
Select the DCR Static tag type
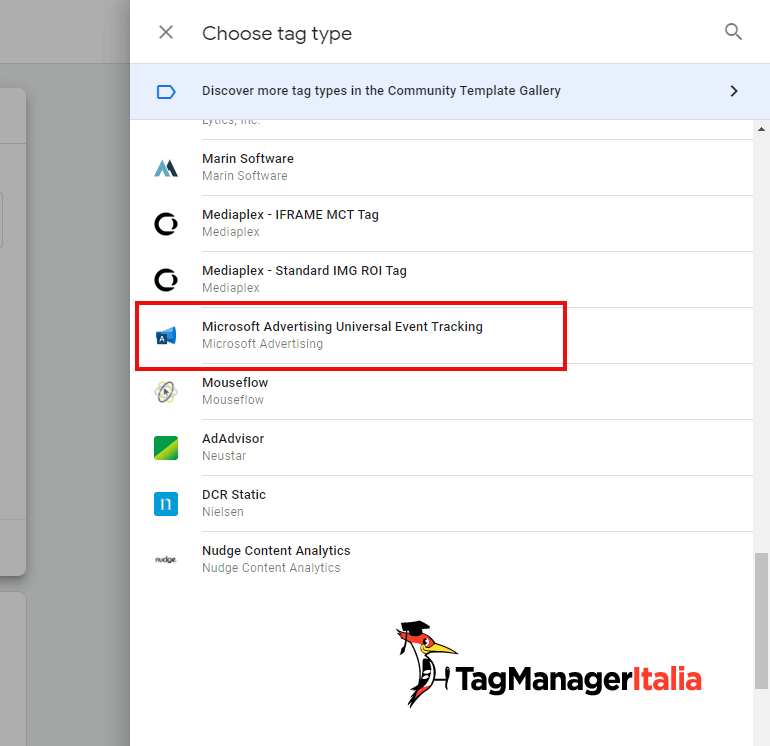pos(441,503)
